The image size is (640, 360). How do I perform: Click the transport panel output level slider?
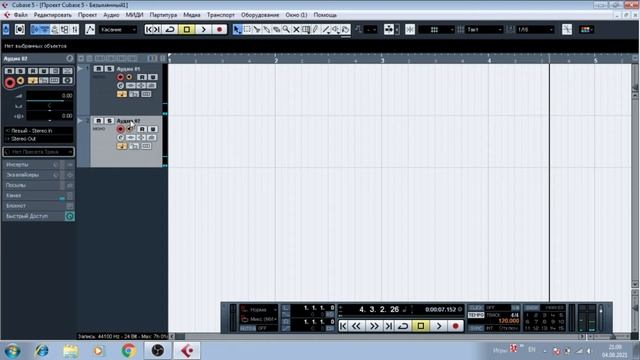point(601,317)
